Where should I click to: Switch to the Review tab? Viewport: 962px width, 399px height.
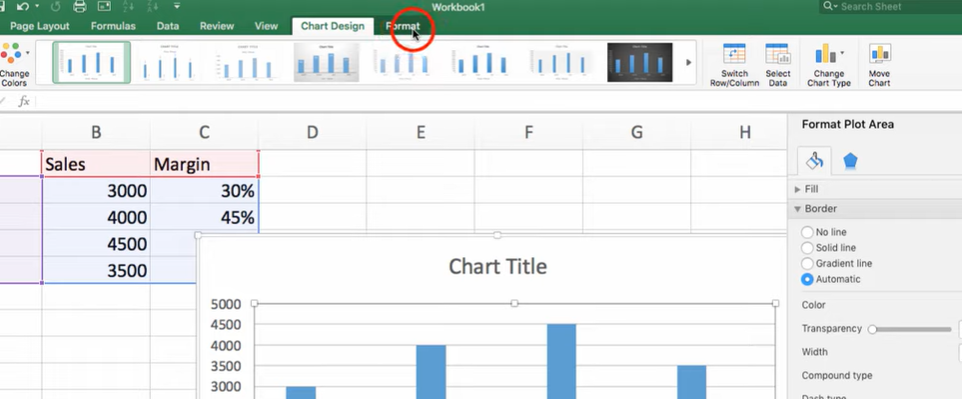coord(217,26)
